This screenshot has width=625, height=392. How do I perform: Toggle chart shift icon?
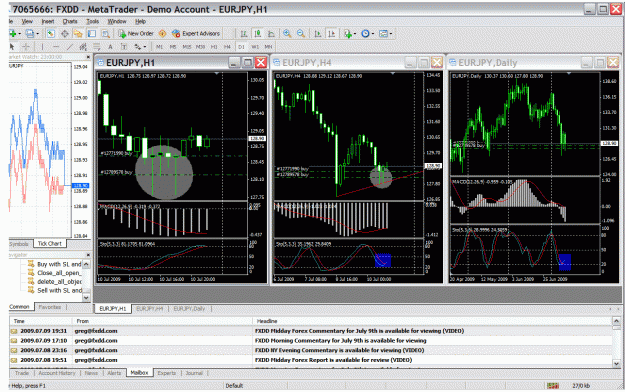[331, 34]
